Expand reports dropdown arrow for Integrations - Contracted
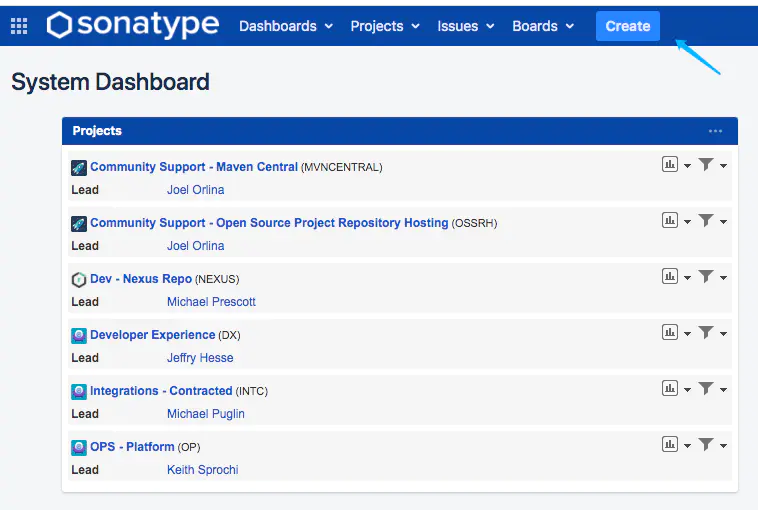This screenshot has height=510, width=758. pos(687,390)
